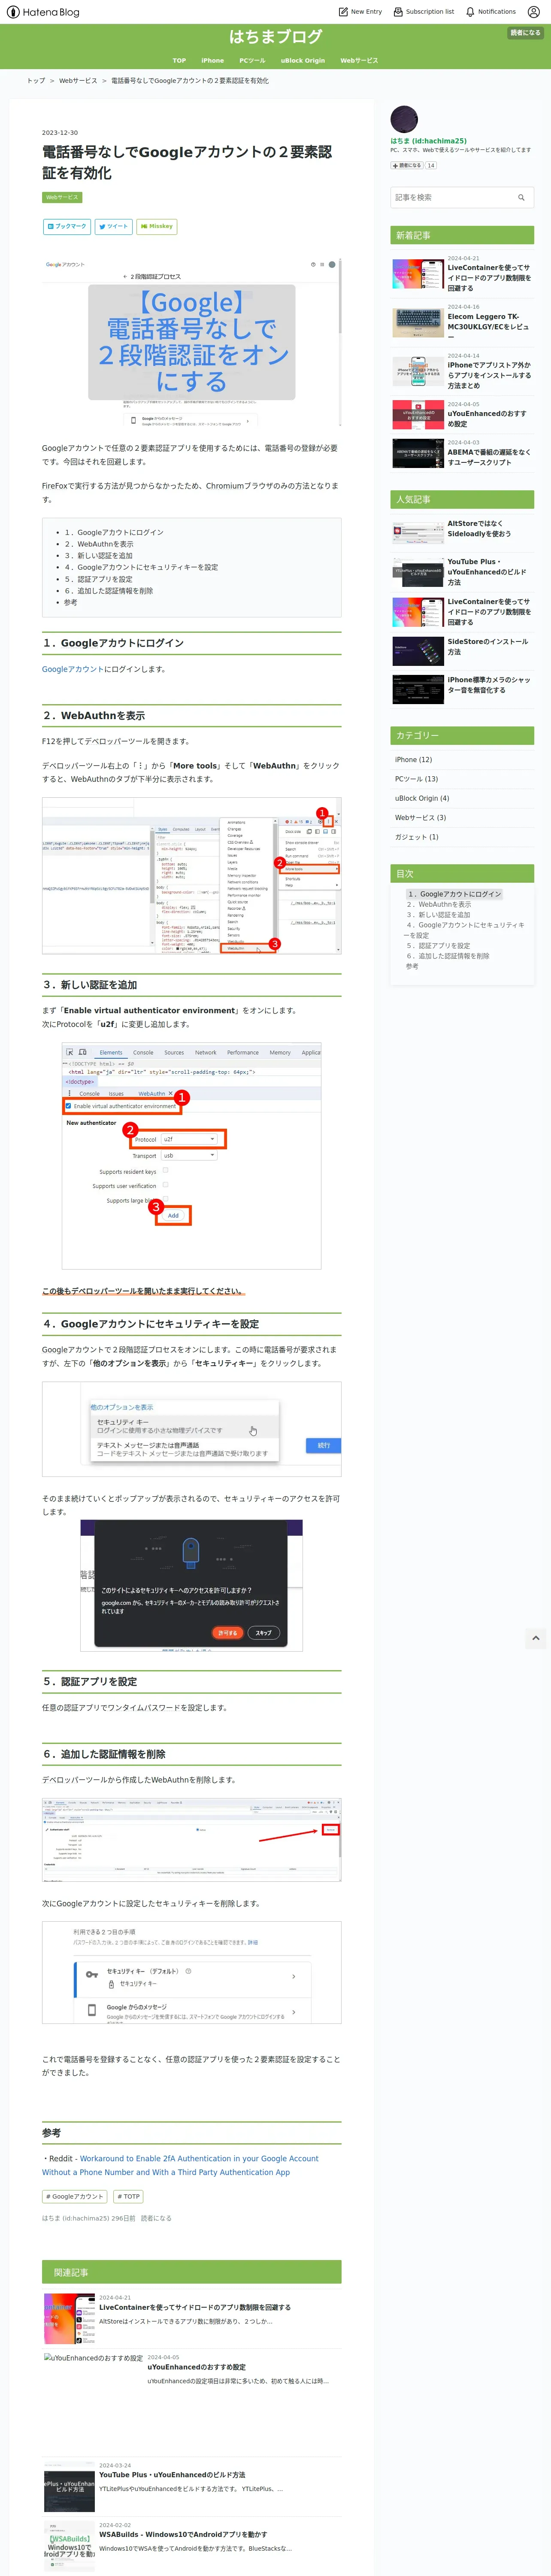Viewport: 551px width, 2576px height.
Task: Select category ガジェット (1)
Action: (x=417, y=837)
